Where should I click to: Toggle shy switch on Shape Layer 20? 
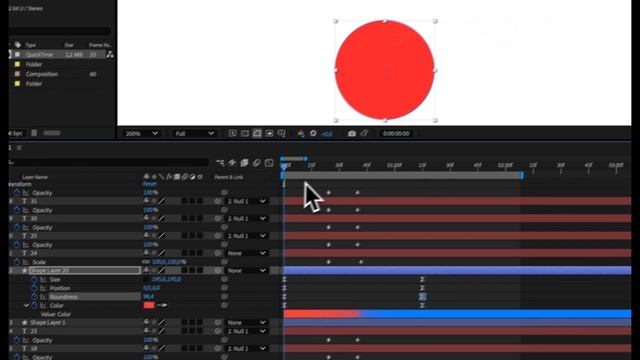[146, 270]
